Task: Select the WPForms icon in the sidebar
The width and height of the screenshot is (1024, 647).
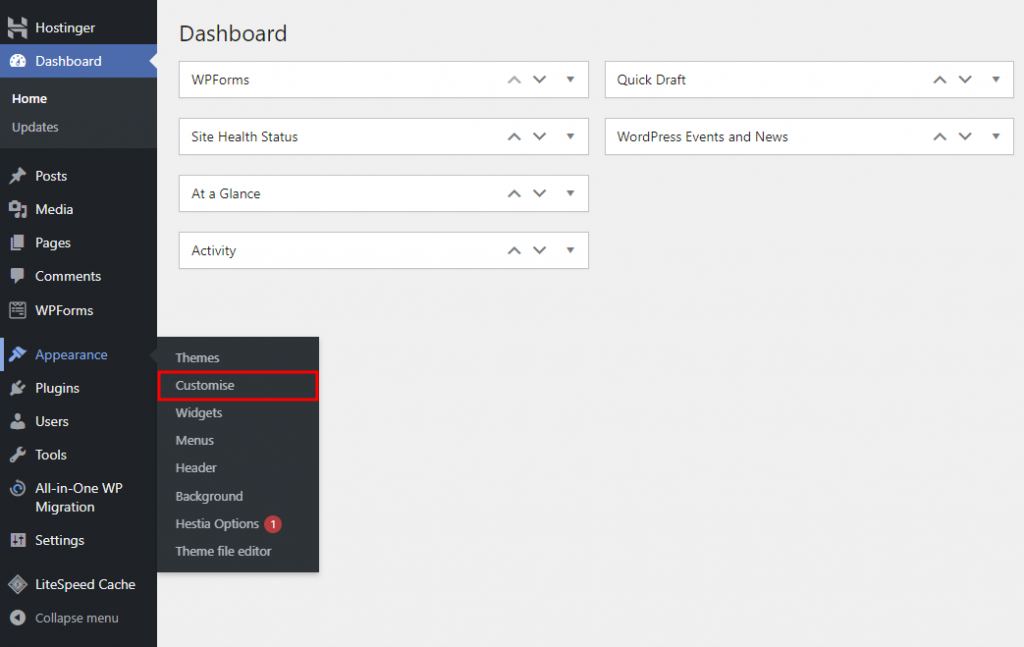Action: 17,310
